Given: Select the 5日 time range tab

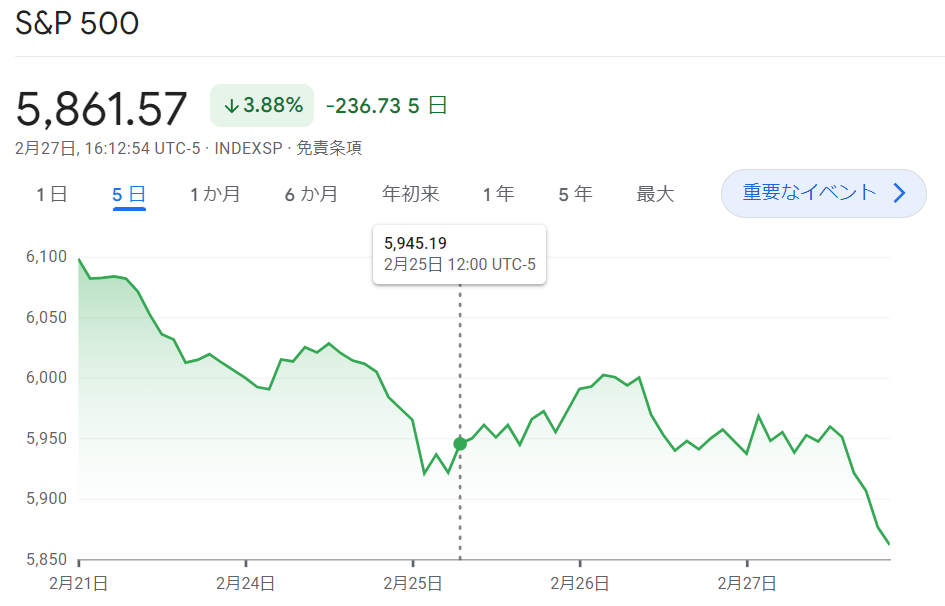Looking at the screenshot, I should click(x=129, y=194).
